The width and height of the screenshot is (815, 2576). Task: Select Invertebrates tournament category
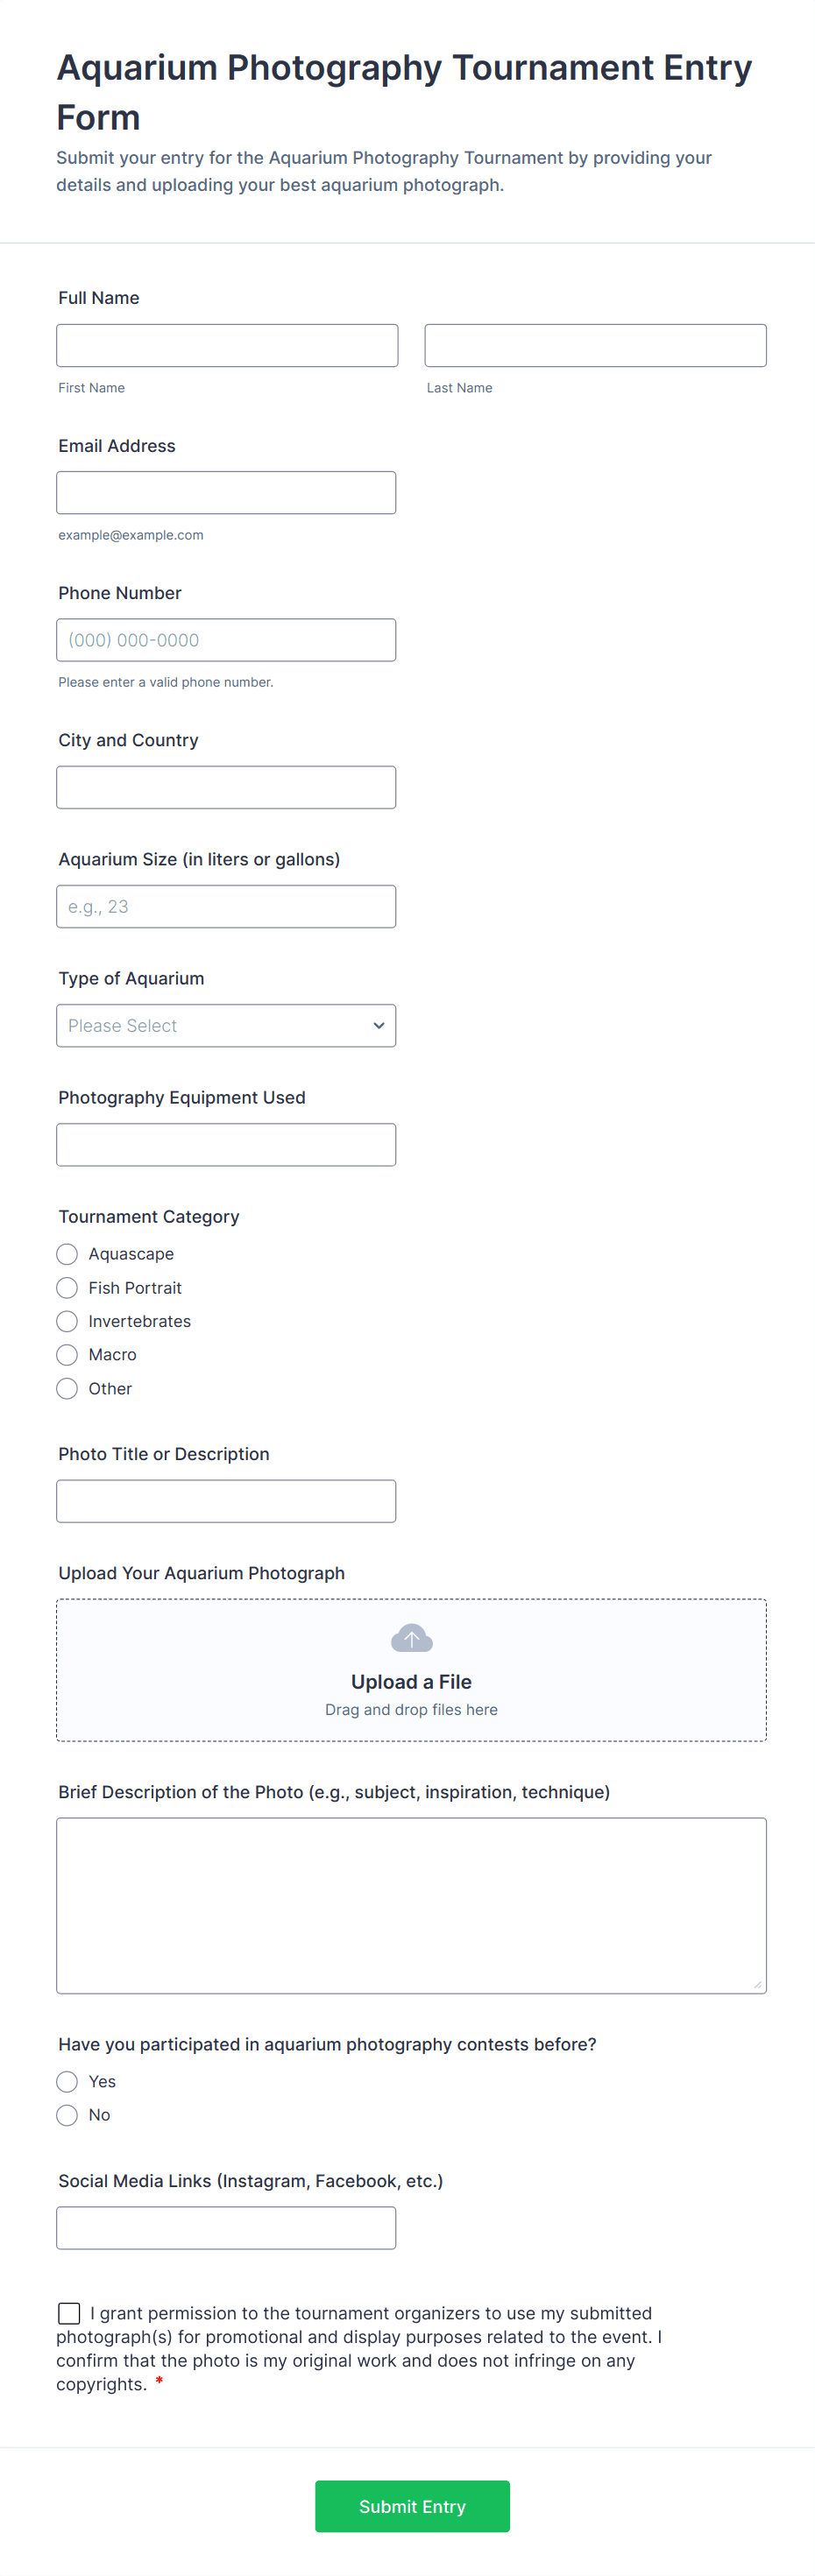(67, 1321)
